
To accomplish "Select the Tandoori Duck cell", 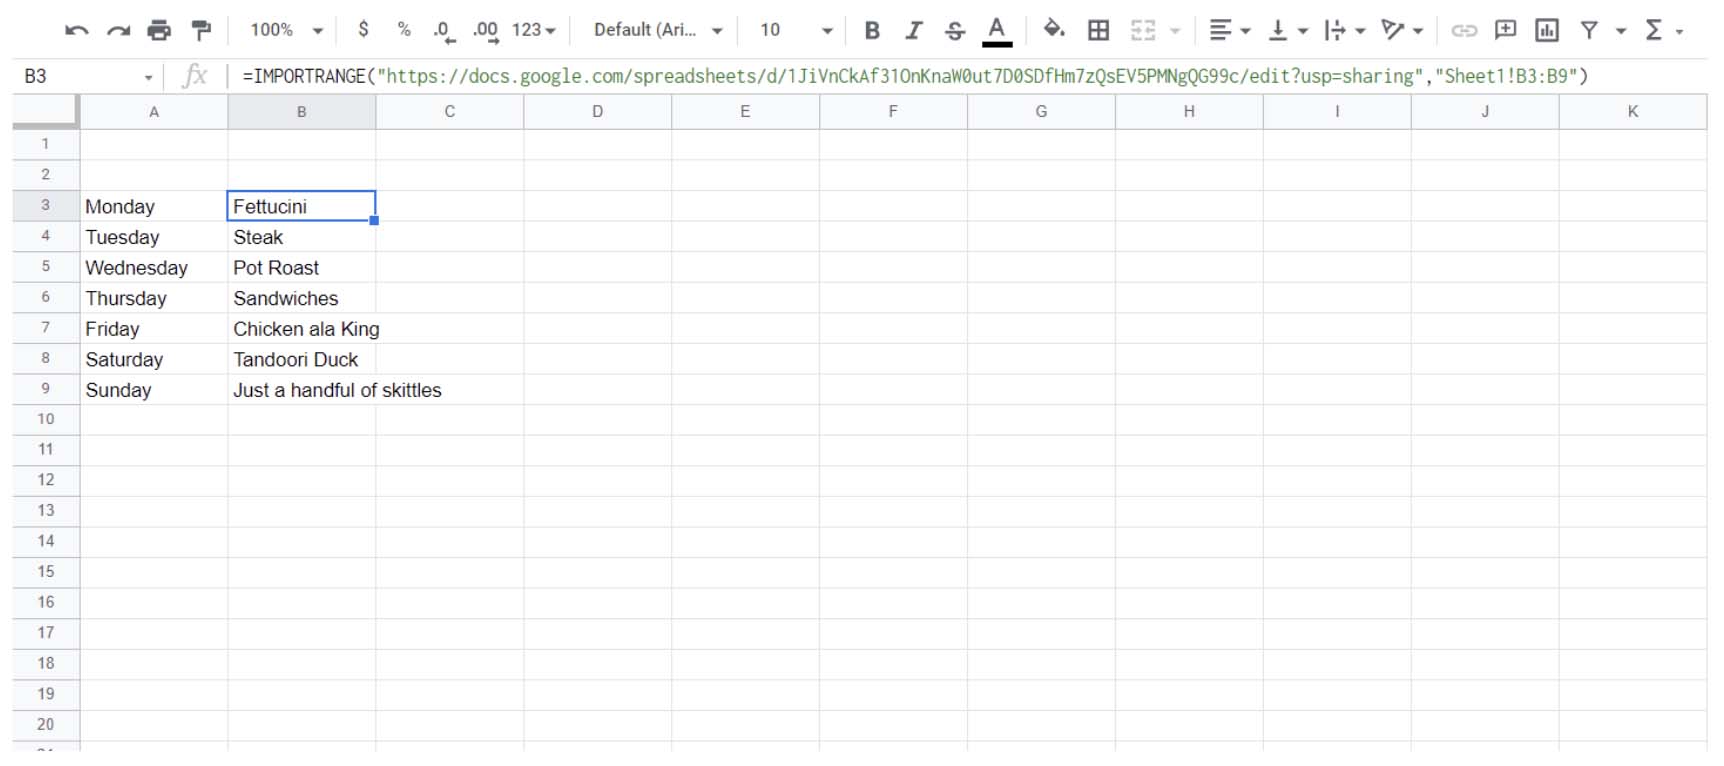I will [x=302, y=359].
